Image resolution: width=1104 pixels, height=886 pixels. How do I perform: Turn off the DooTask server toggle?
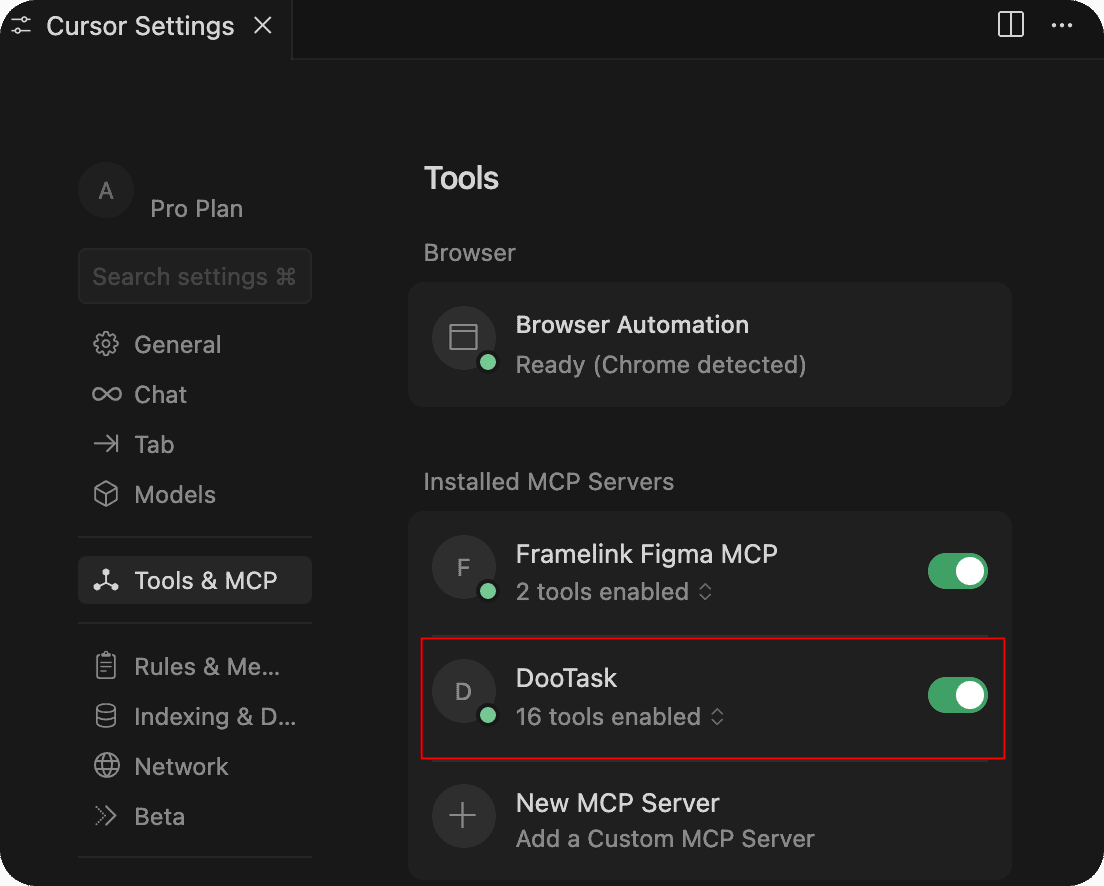click(957, 695)
